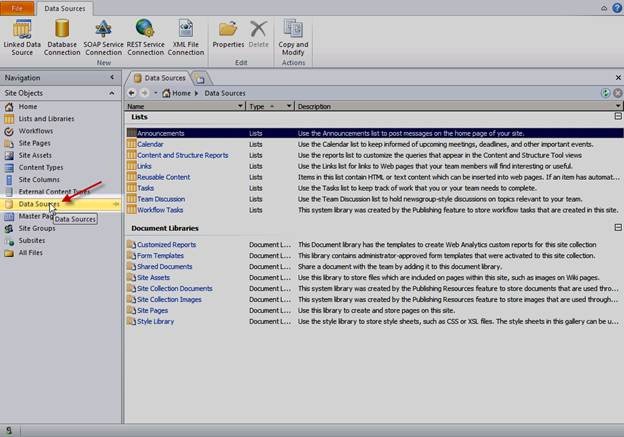This screenshot has width=624, height=437.
Task: Open the Type column filter dropdown
Action: click(289, 106)
